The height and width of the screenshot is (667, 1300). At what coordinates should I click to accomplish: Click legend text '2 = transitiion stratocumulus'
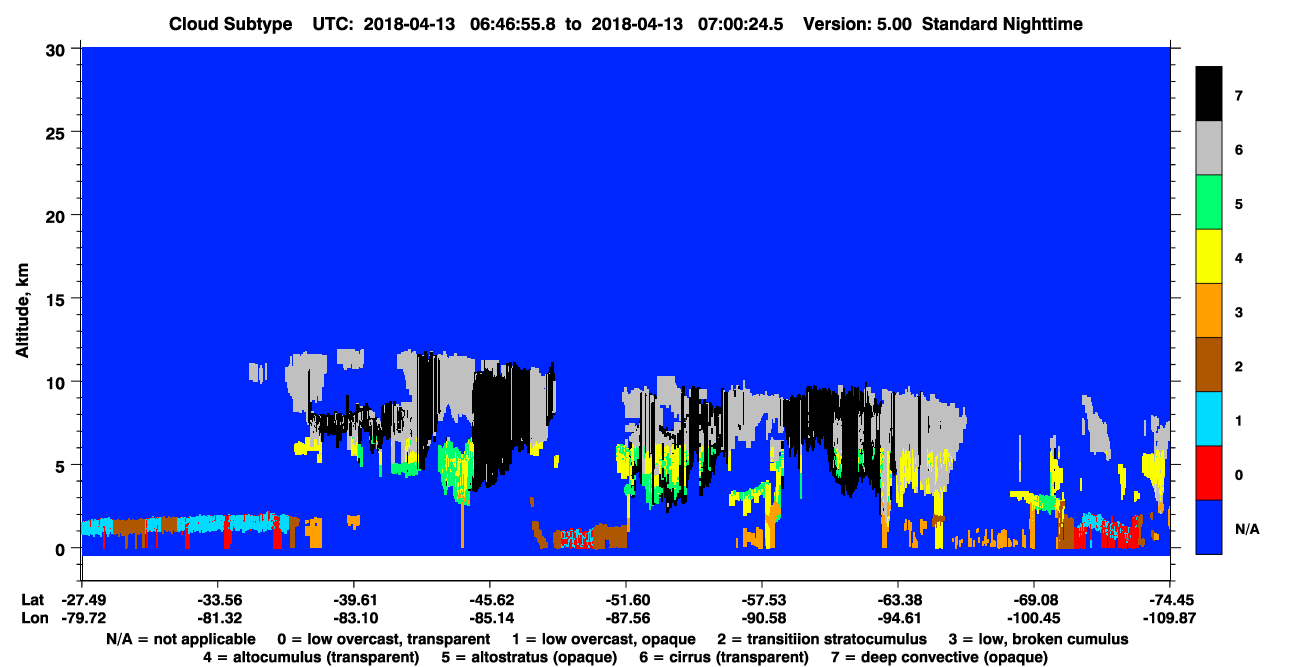coord(822,639)
